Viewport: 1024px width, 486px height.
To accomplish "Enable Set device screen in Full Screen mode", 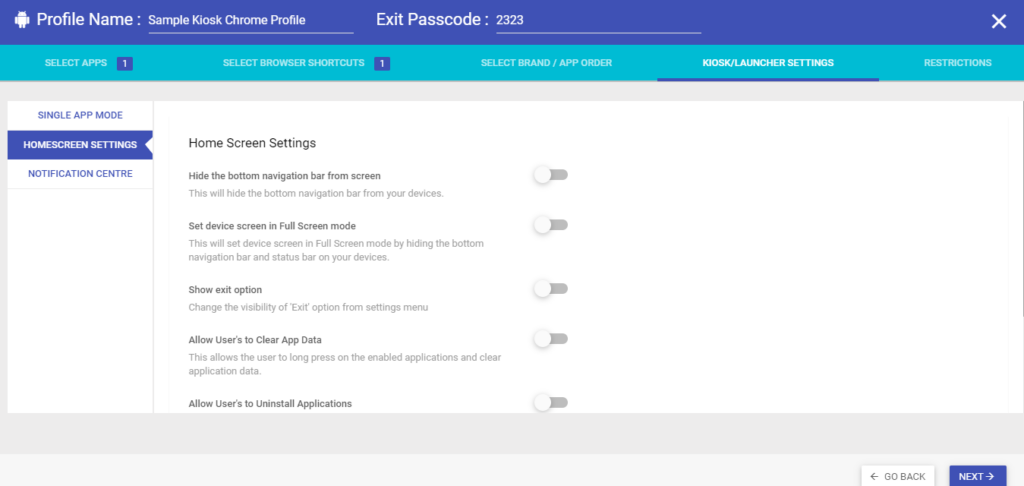I will pyautogui.click(x=551, y=225).
